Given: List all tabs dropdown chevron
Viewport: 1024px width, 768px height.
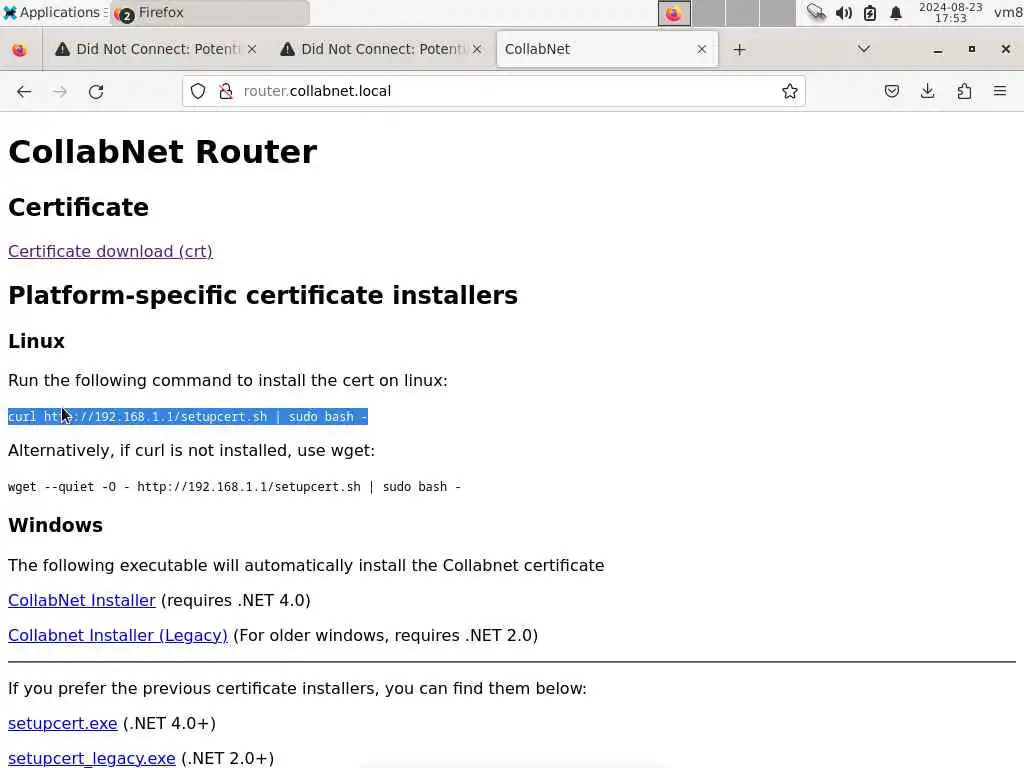Looking at the screenshot, I should 864,49.
